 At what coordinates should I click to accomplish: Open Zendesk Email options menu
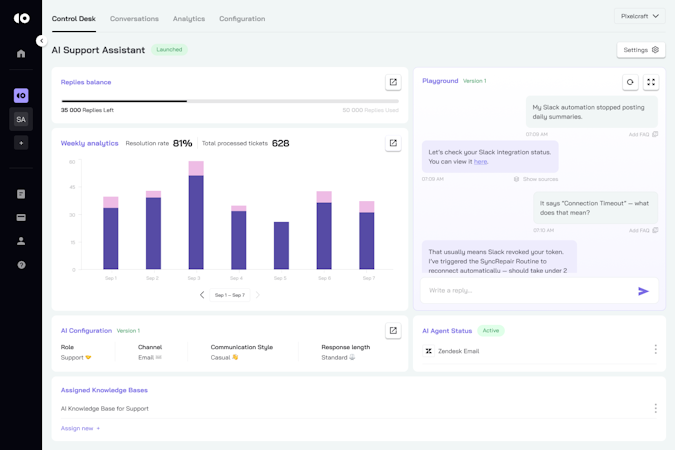[656, 350]
